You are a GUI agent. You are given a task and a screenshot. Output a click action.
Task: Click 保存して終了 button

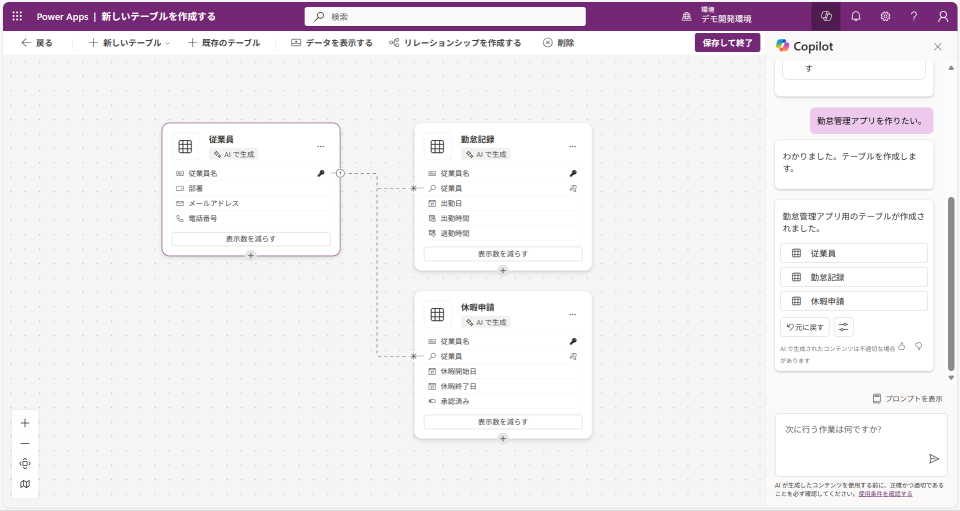(x=727, y=43)
